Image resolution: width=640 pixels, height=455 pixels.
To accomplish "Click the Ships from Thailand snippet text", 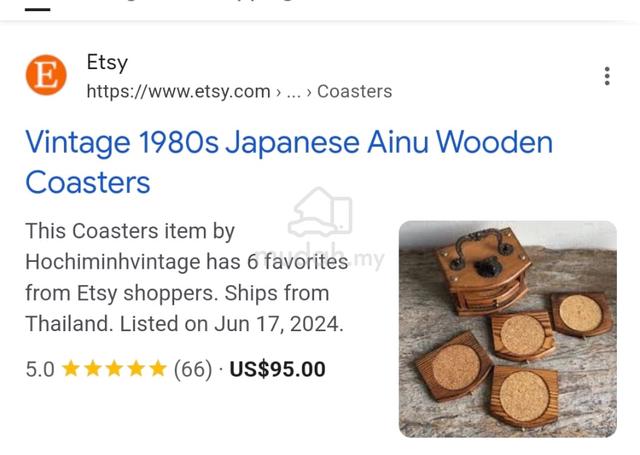I will tap(177, 309).
